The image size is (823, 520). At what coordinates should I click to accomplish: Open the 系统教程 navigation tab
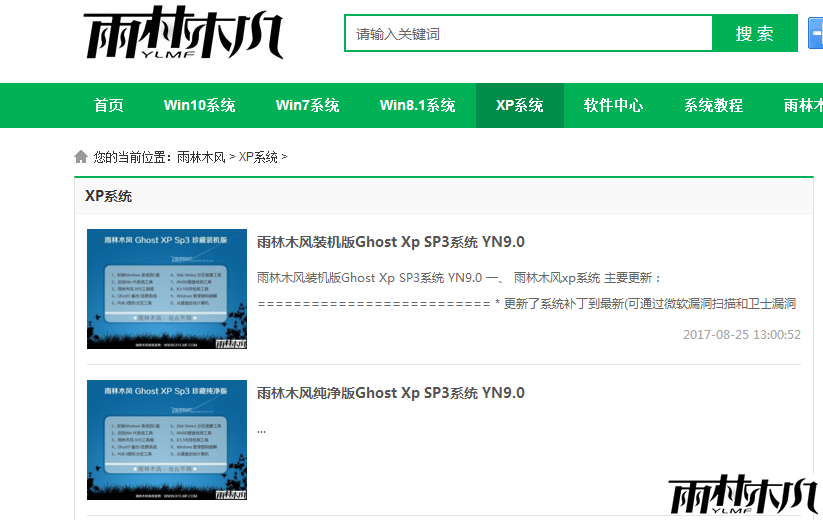pyautogui.click(x=713, y=105)
